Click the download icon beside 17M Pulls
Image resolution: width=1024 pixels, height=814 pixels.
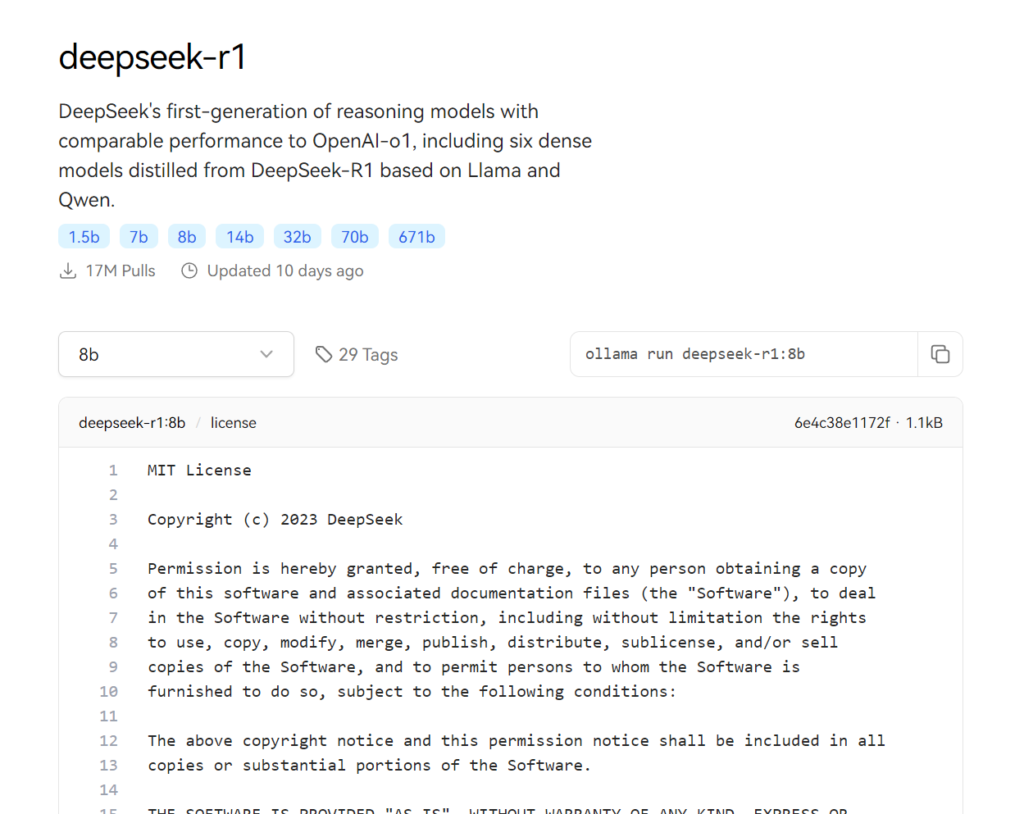(x=68, y=271)
